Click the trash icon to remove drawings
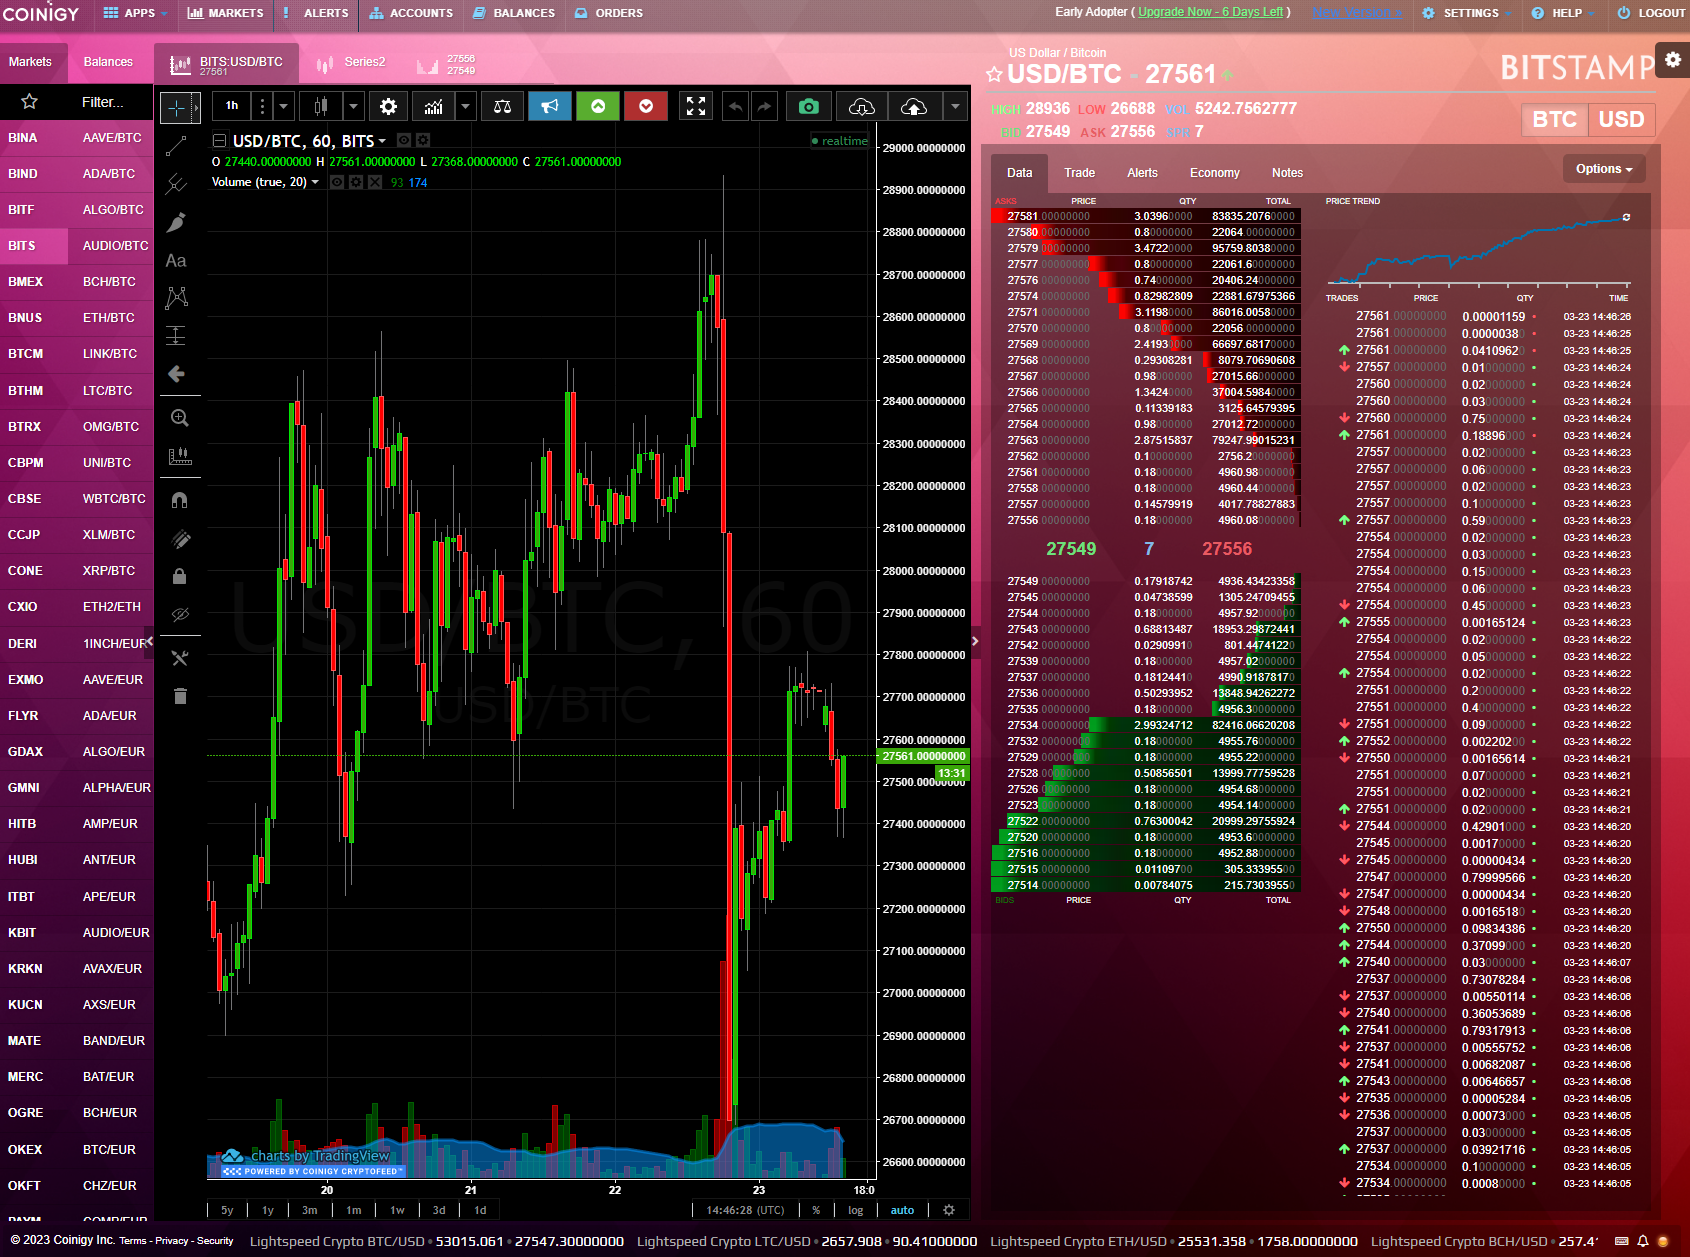Screen dimensions: 1690x1257 pos(180,696)
